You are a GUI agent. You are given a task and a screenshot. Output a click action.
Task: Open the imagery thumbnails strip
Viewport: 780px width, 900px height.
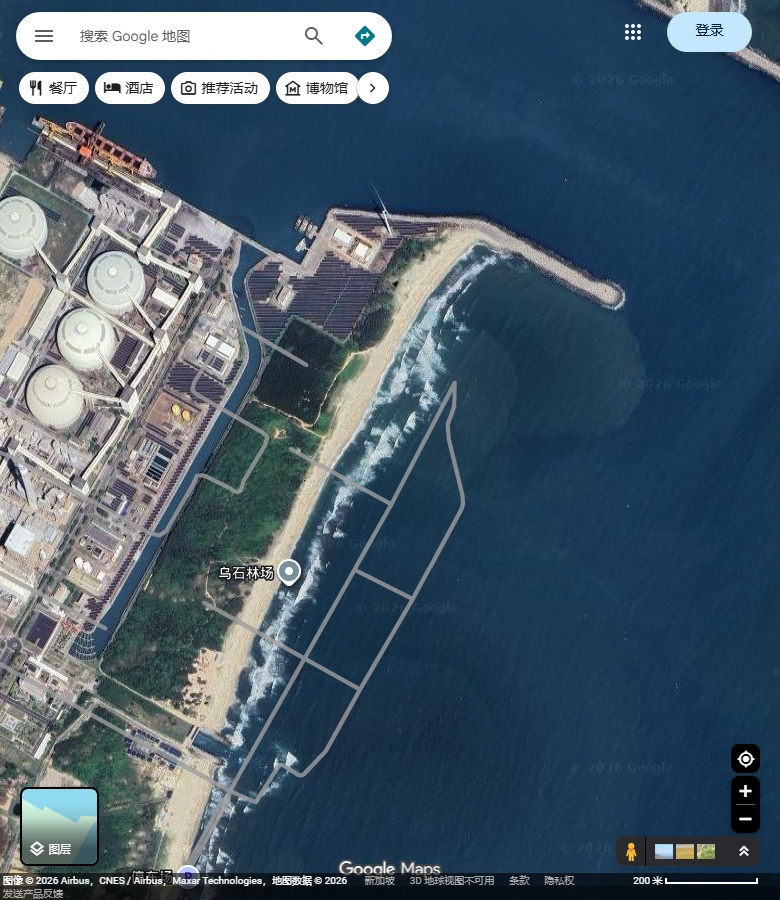[685, 851]
